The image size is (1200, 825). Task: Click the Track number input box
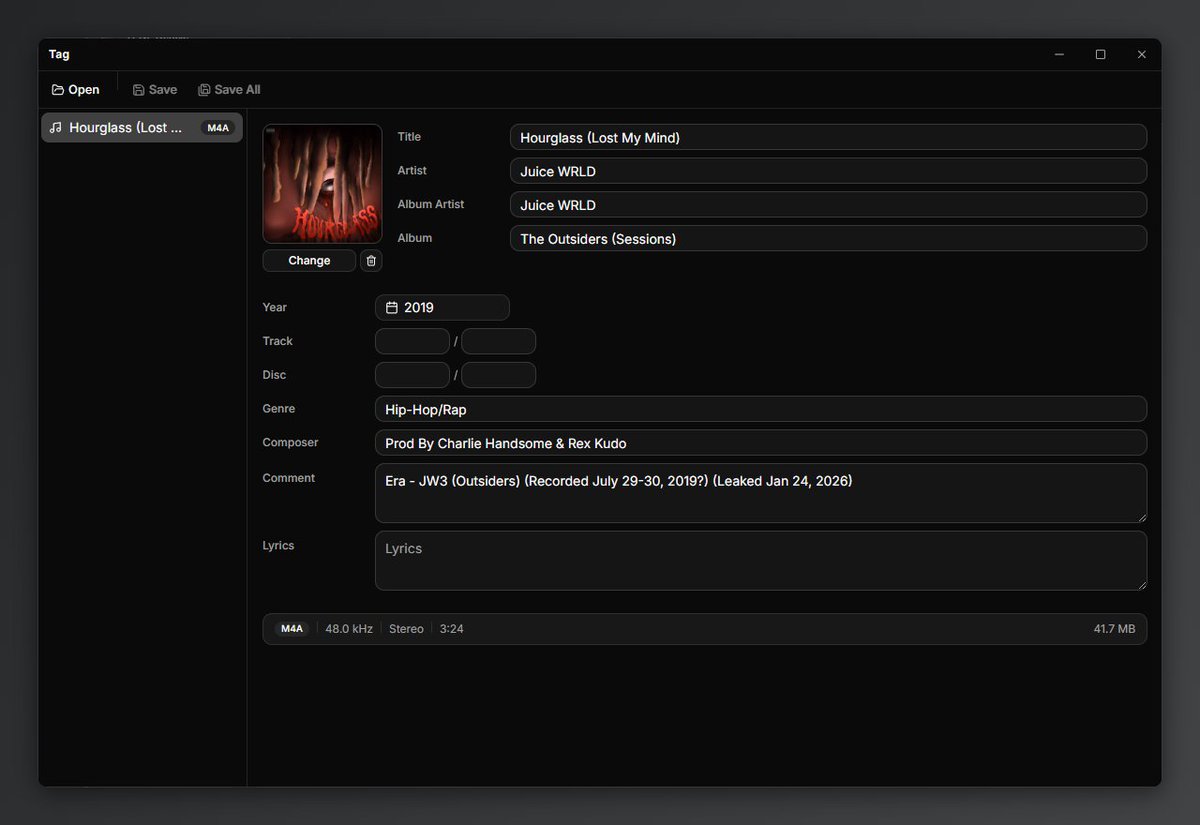coord(412,342)
